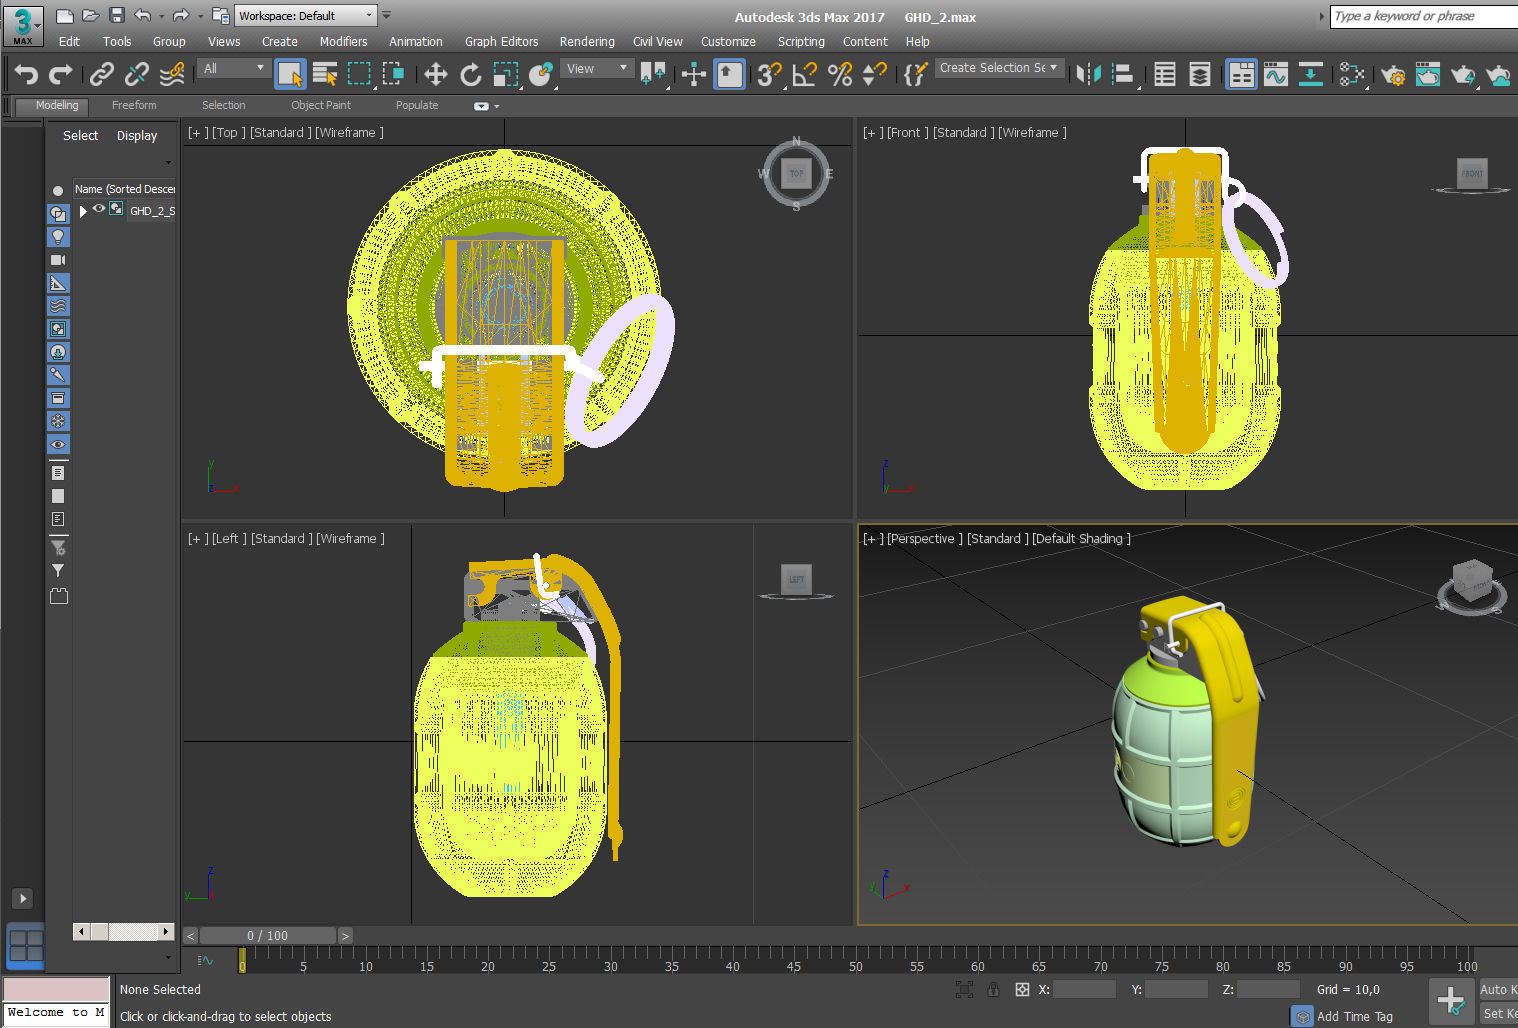Image resolution: width=1518 pixels, height=1028 pixels.
Task: Toggle Percent Snap
Action: pos(840,74)
